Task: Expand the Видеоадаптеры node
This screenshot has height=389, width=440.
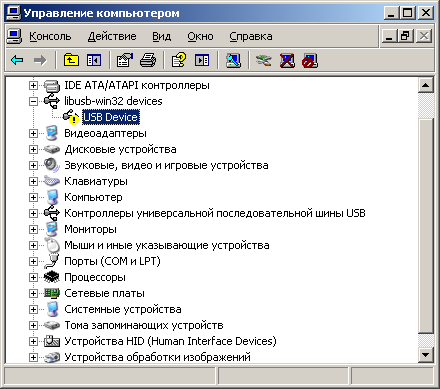Action: [33, 133]
